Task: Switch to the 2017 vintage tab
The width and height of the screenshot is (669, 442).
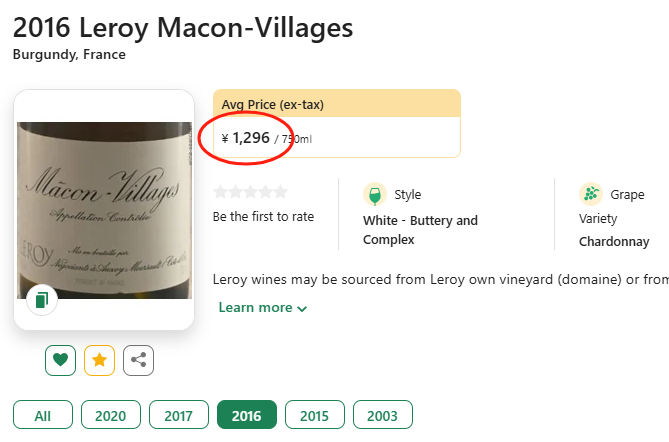Action: point(179,415)
